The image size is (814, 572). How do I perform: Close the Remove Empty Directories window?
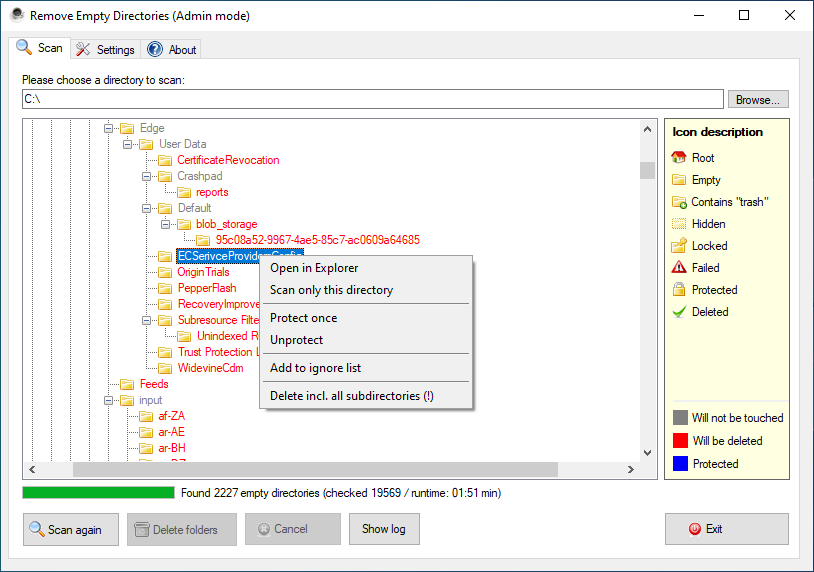point(790,15)
